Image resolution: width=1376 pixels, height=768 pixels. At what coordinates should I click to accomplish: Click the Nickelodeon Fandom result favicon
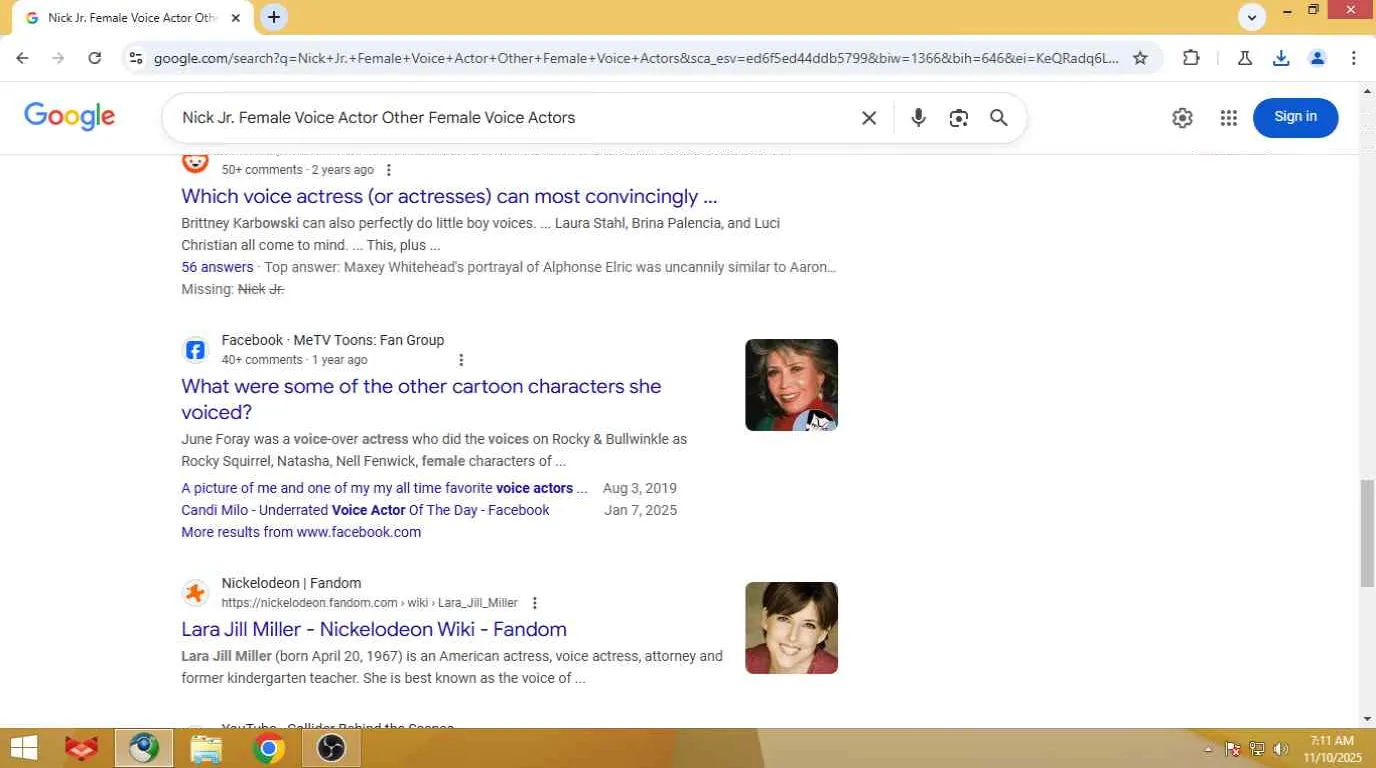pos(195,593)
